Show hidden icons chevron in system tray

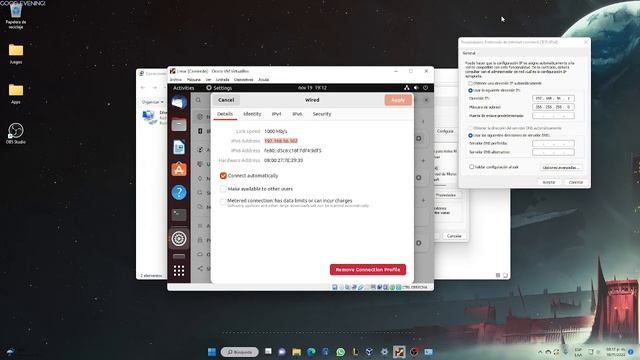click(x=540, y=352)
